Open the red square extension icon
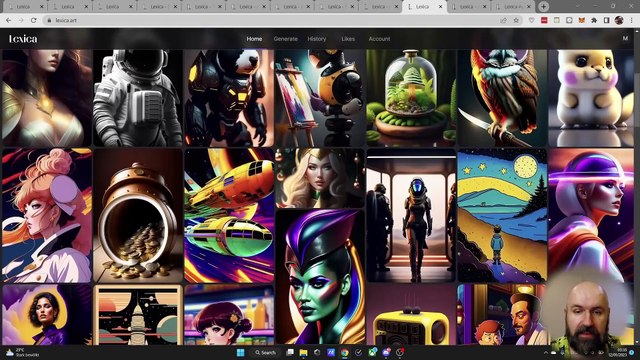 point(544,20)
